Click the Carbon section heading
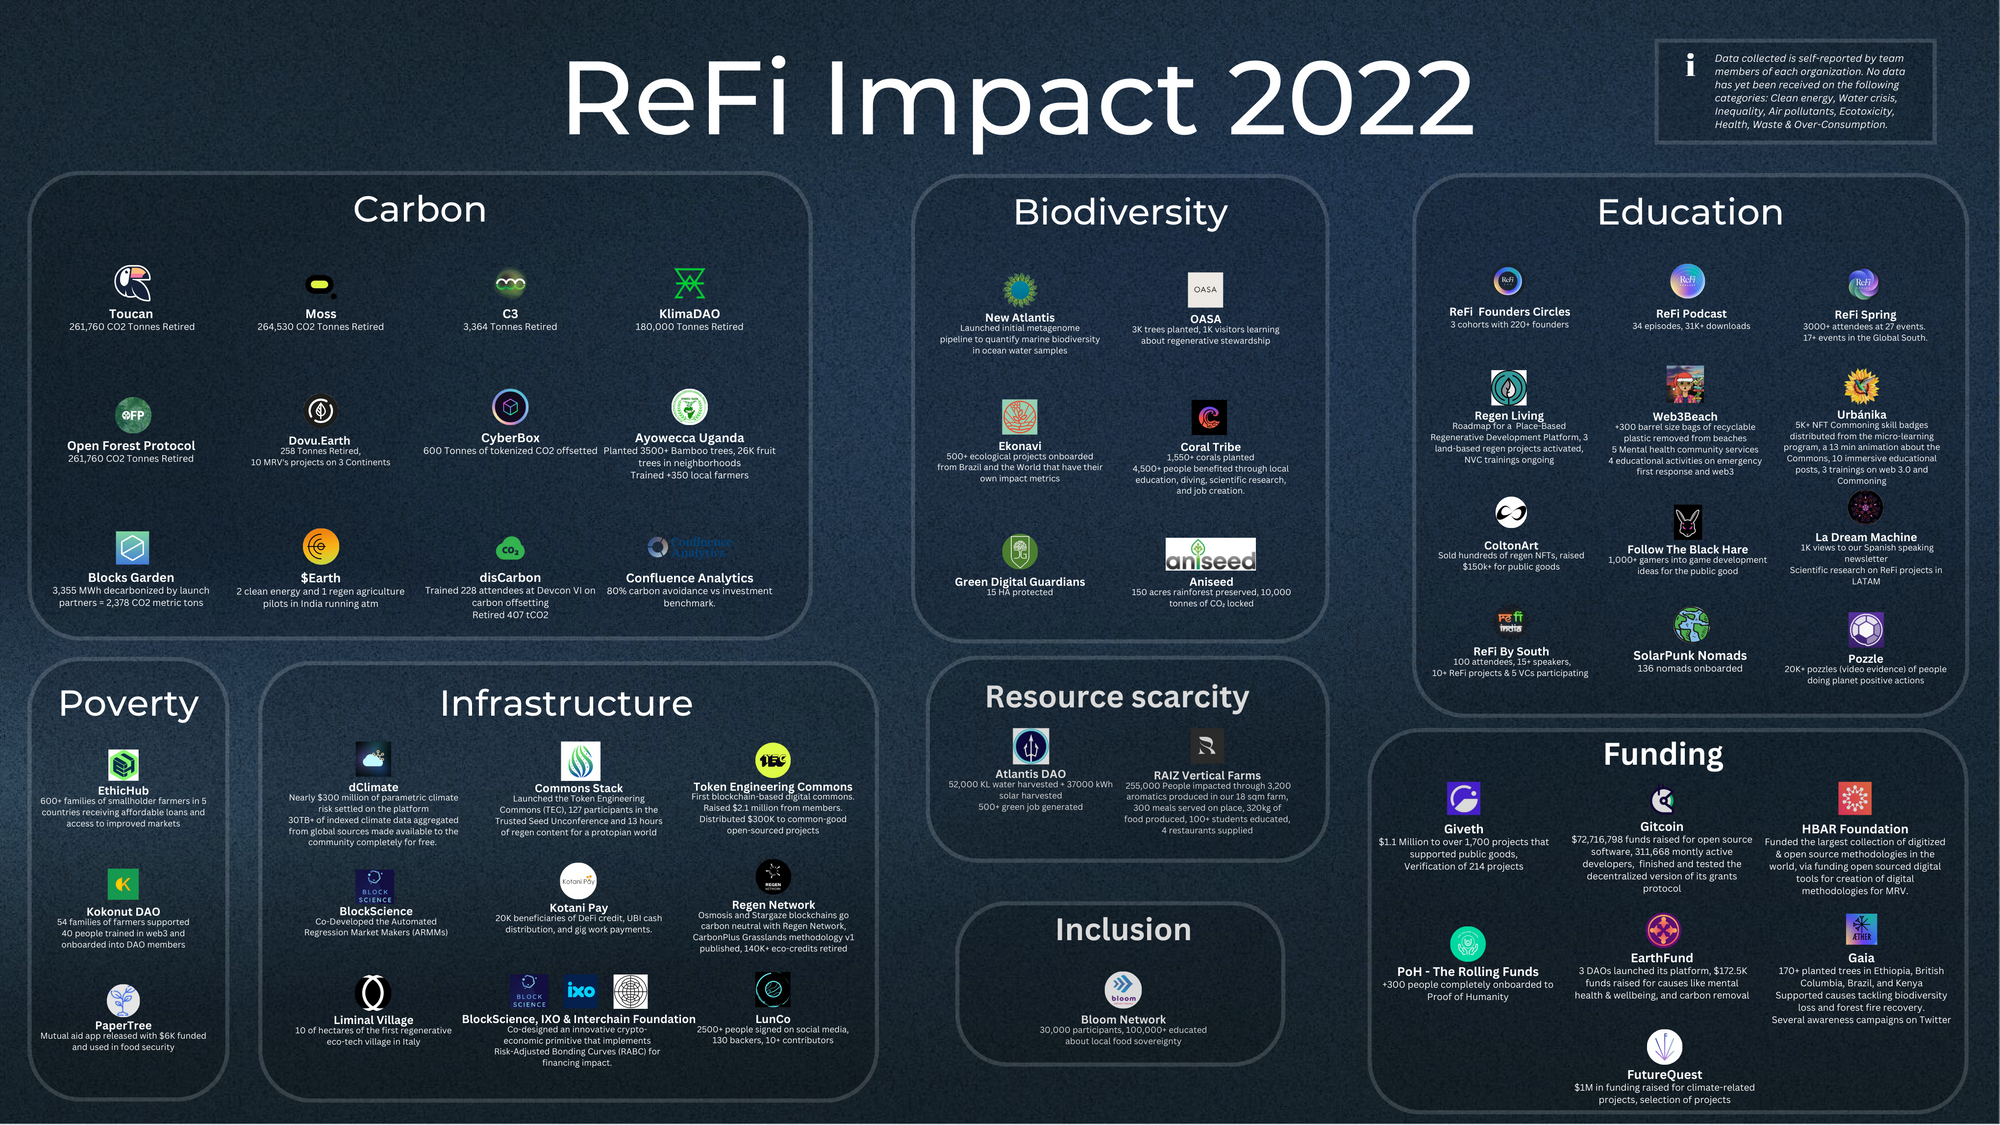The image size is (2000, 1125). pos(419,210)
